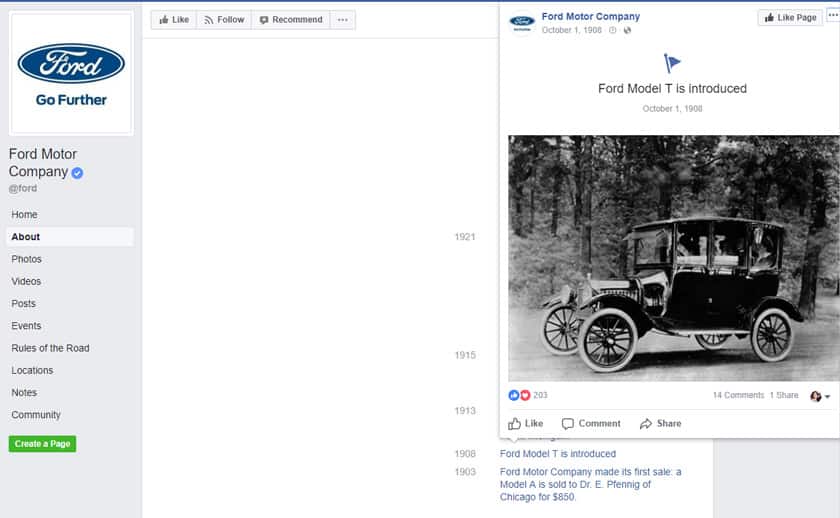Screen dimensions: 840x518
Task: Click the blue verified badge next to Company
Action: point(77,172)
